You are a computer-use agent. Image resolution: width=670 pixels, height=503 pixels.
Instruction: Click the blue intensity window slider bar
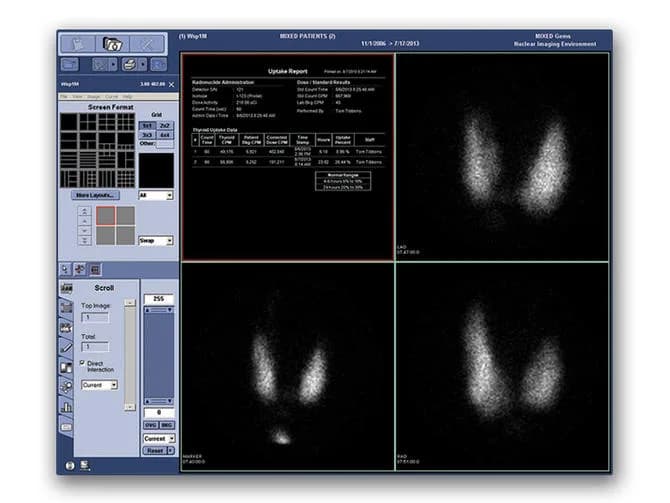pos(159,356)
